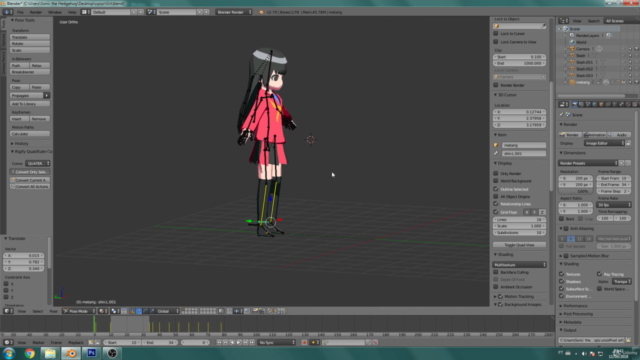The height and width of the screenshot is (360, 640).
Task: Expand the Post Processing panel
Action: point(577,313)
